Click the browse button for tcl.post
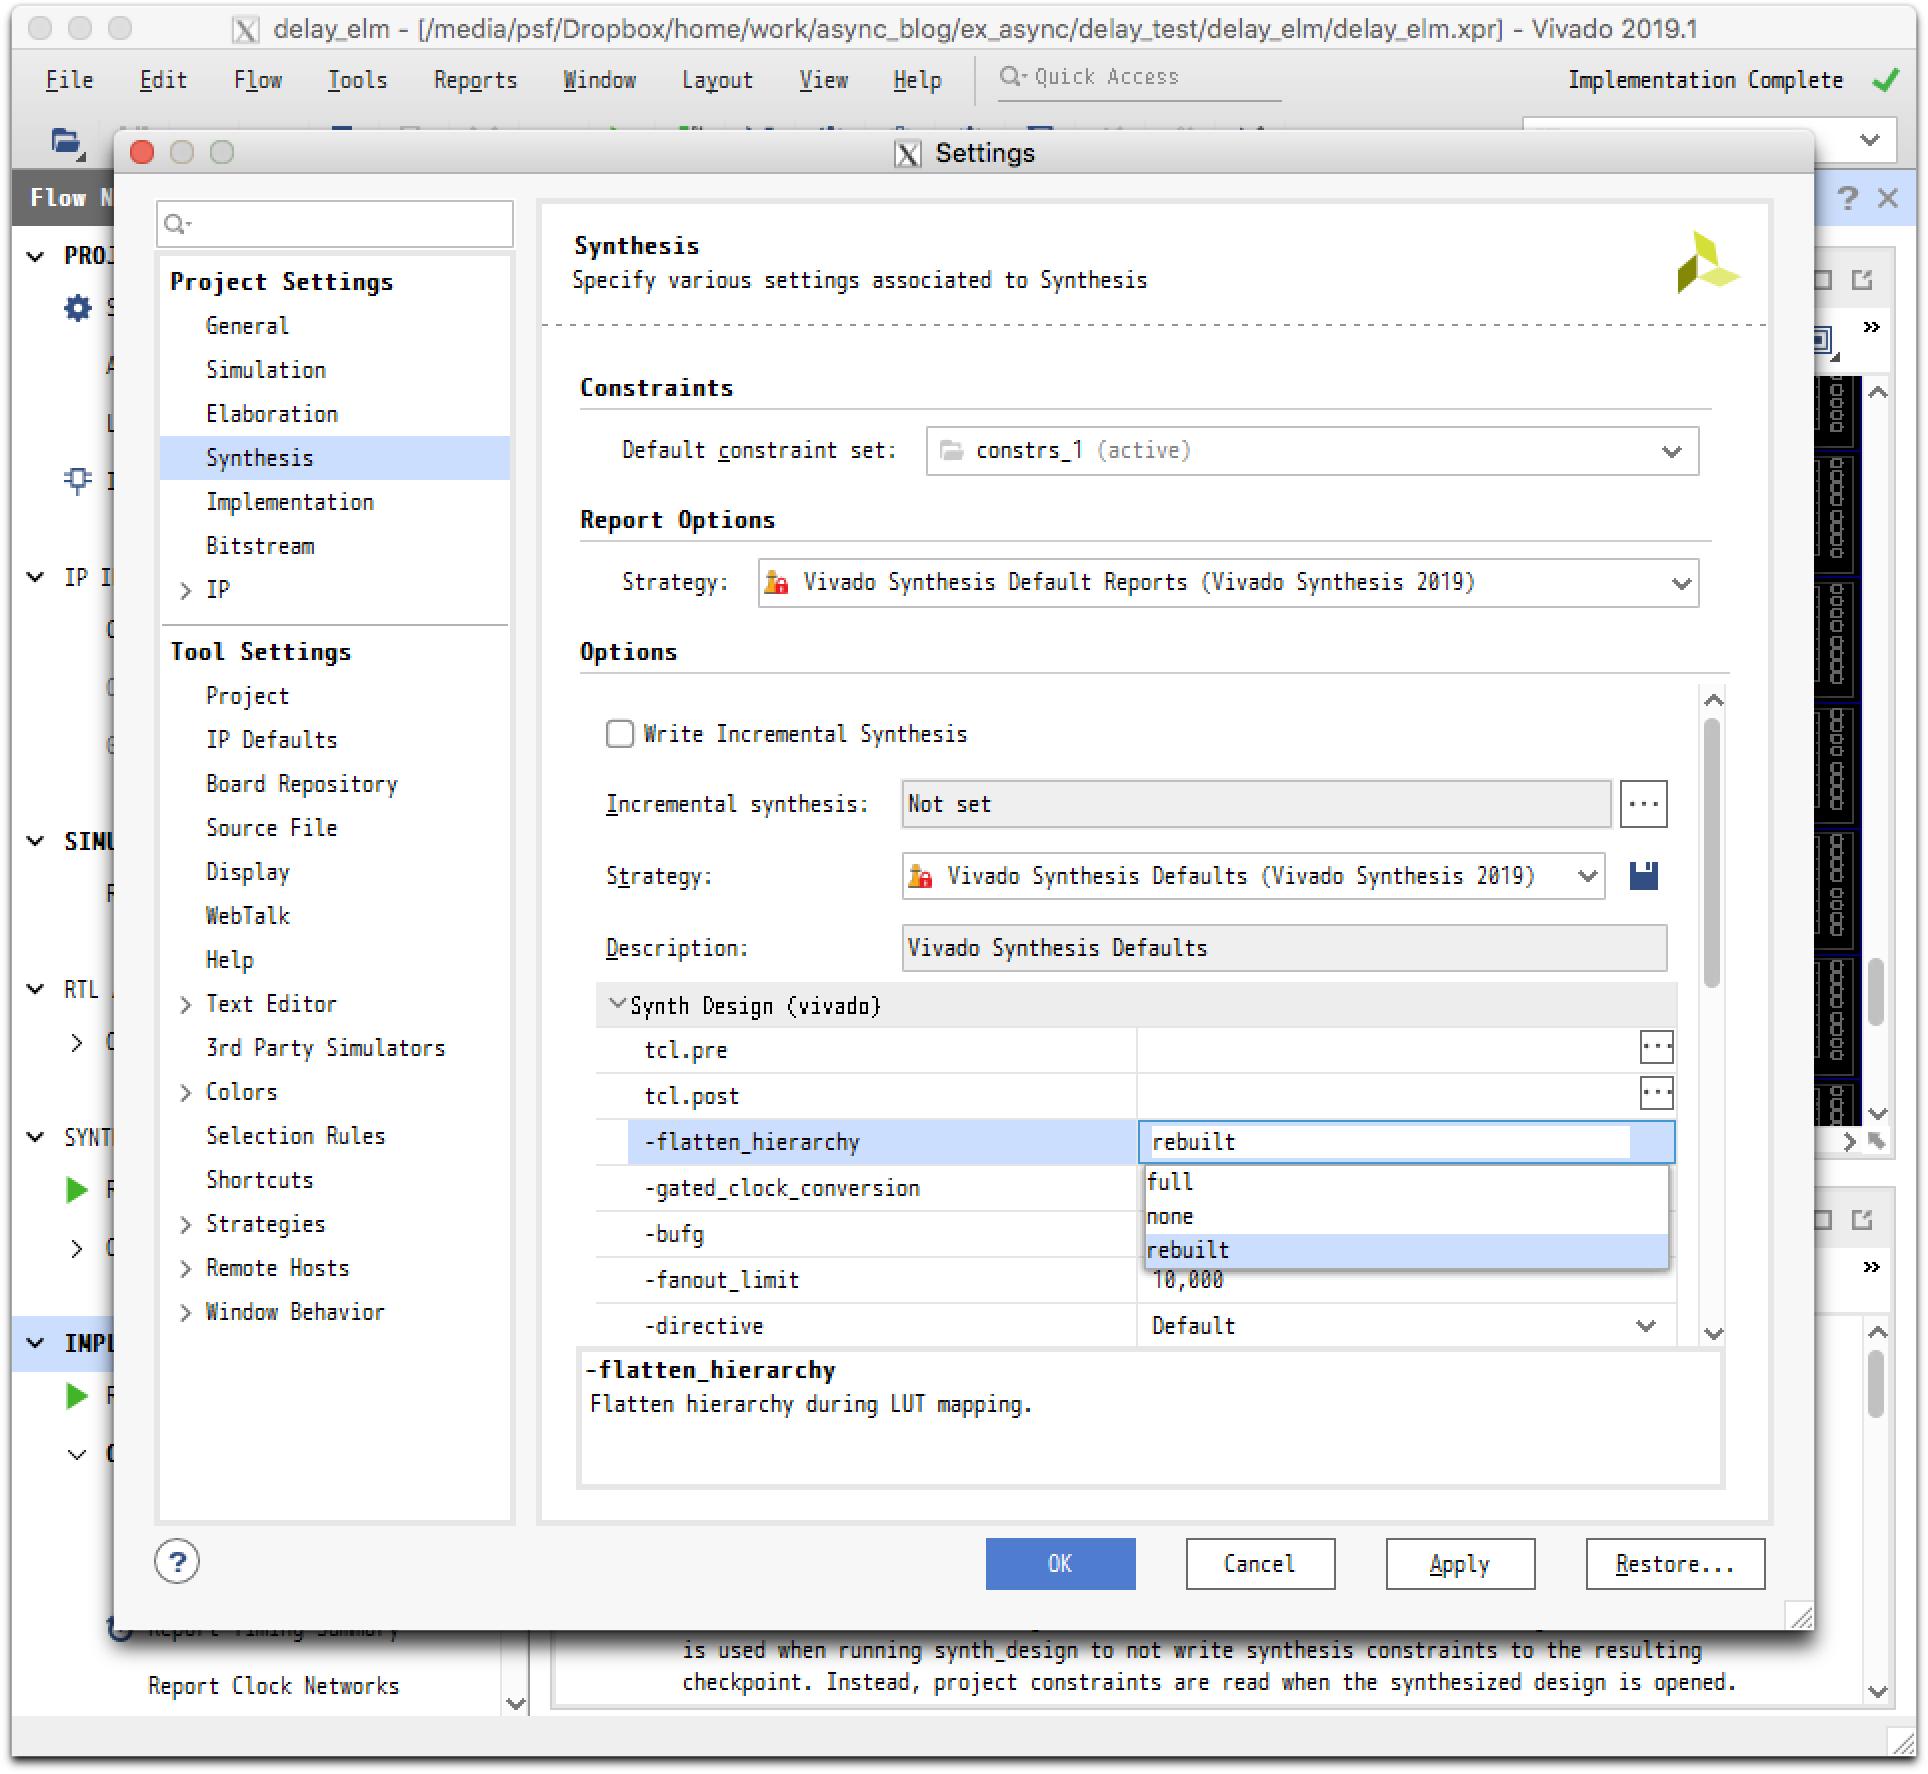Screen dimensions: 1928x1774 tap(1656, 1094)
